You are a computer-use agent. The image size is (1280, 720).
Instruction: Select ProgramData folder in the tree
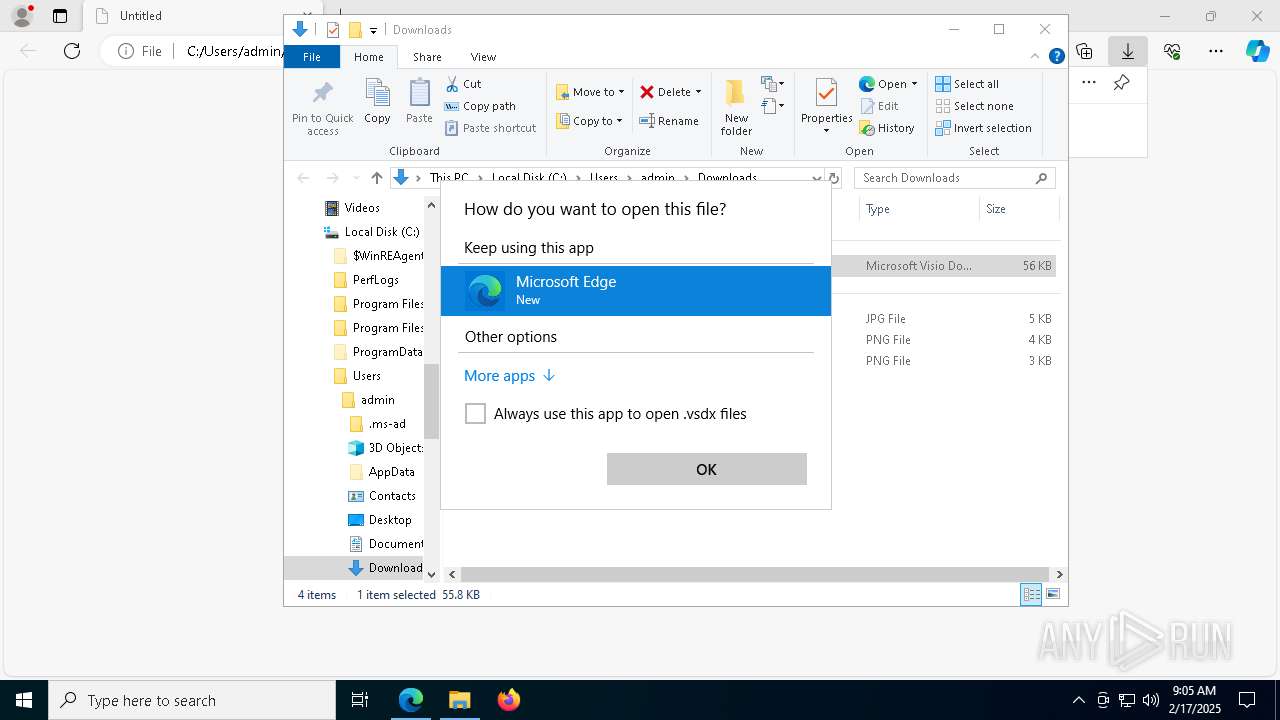click(x=377, y=352)
